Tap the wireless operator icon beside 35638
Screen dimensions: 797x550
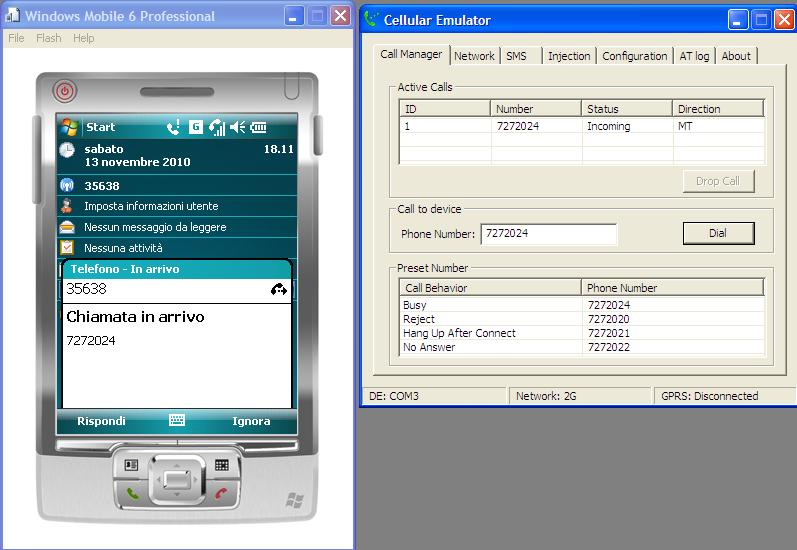[67, 186]
